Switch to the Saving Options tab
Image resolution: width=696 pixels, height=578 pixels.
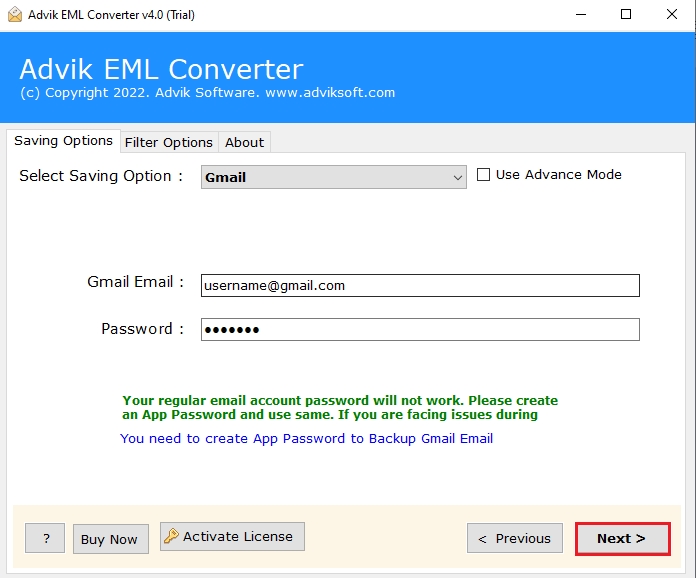click(63, 141)
